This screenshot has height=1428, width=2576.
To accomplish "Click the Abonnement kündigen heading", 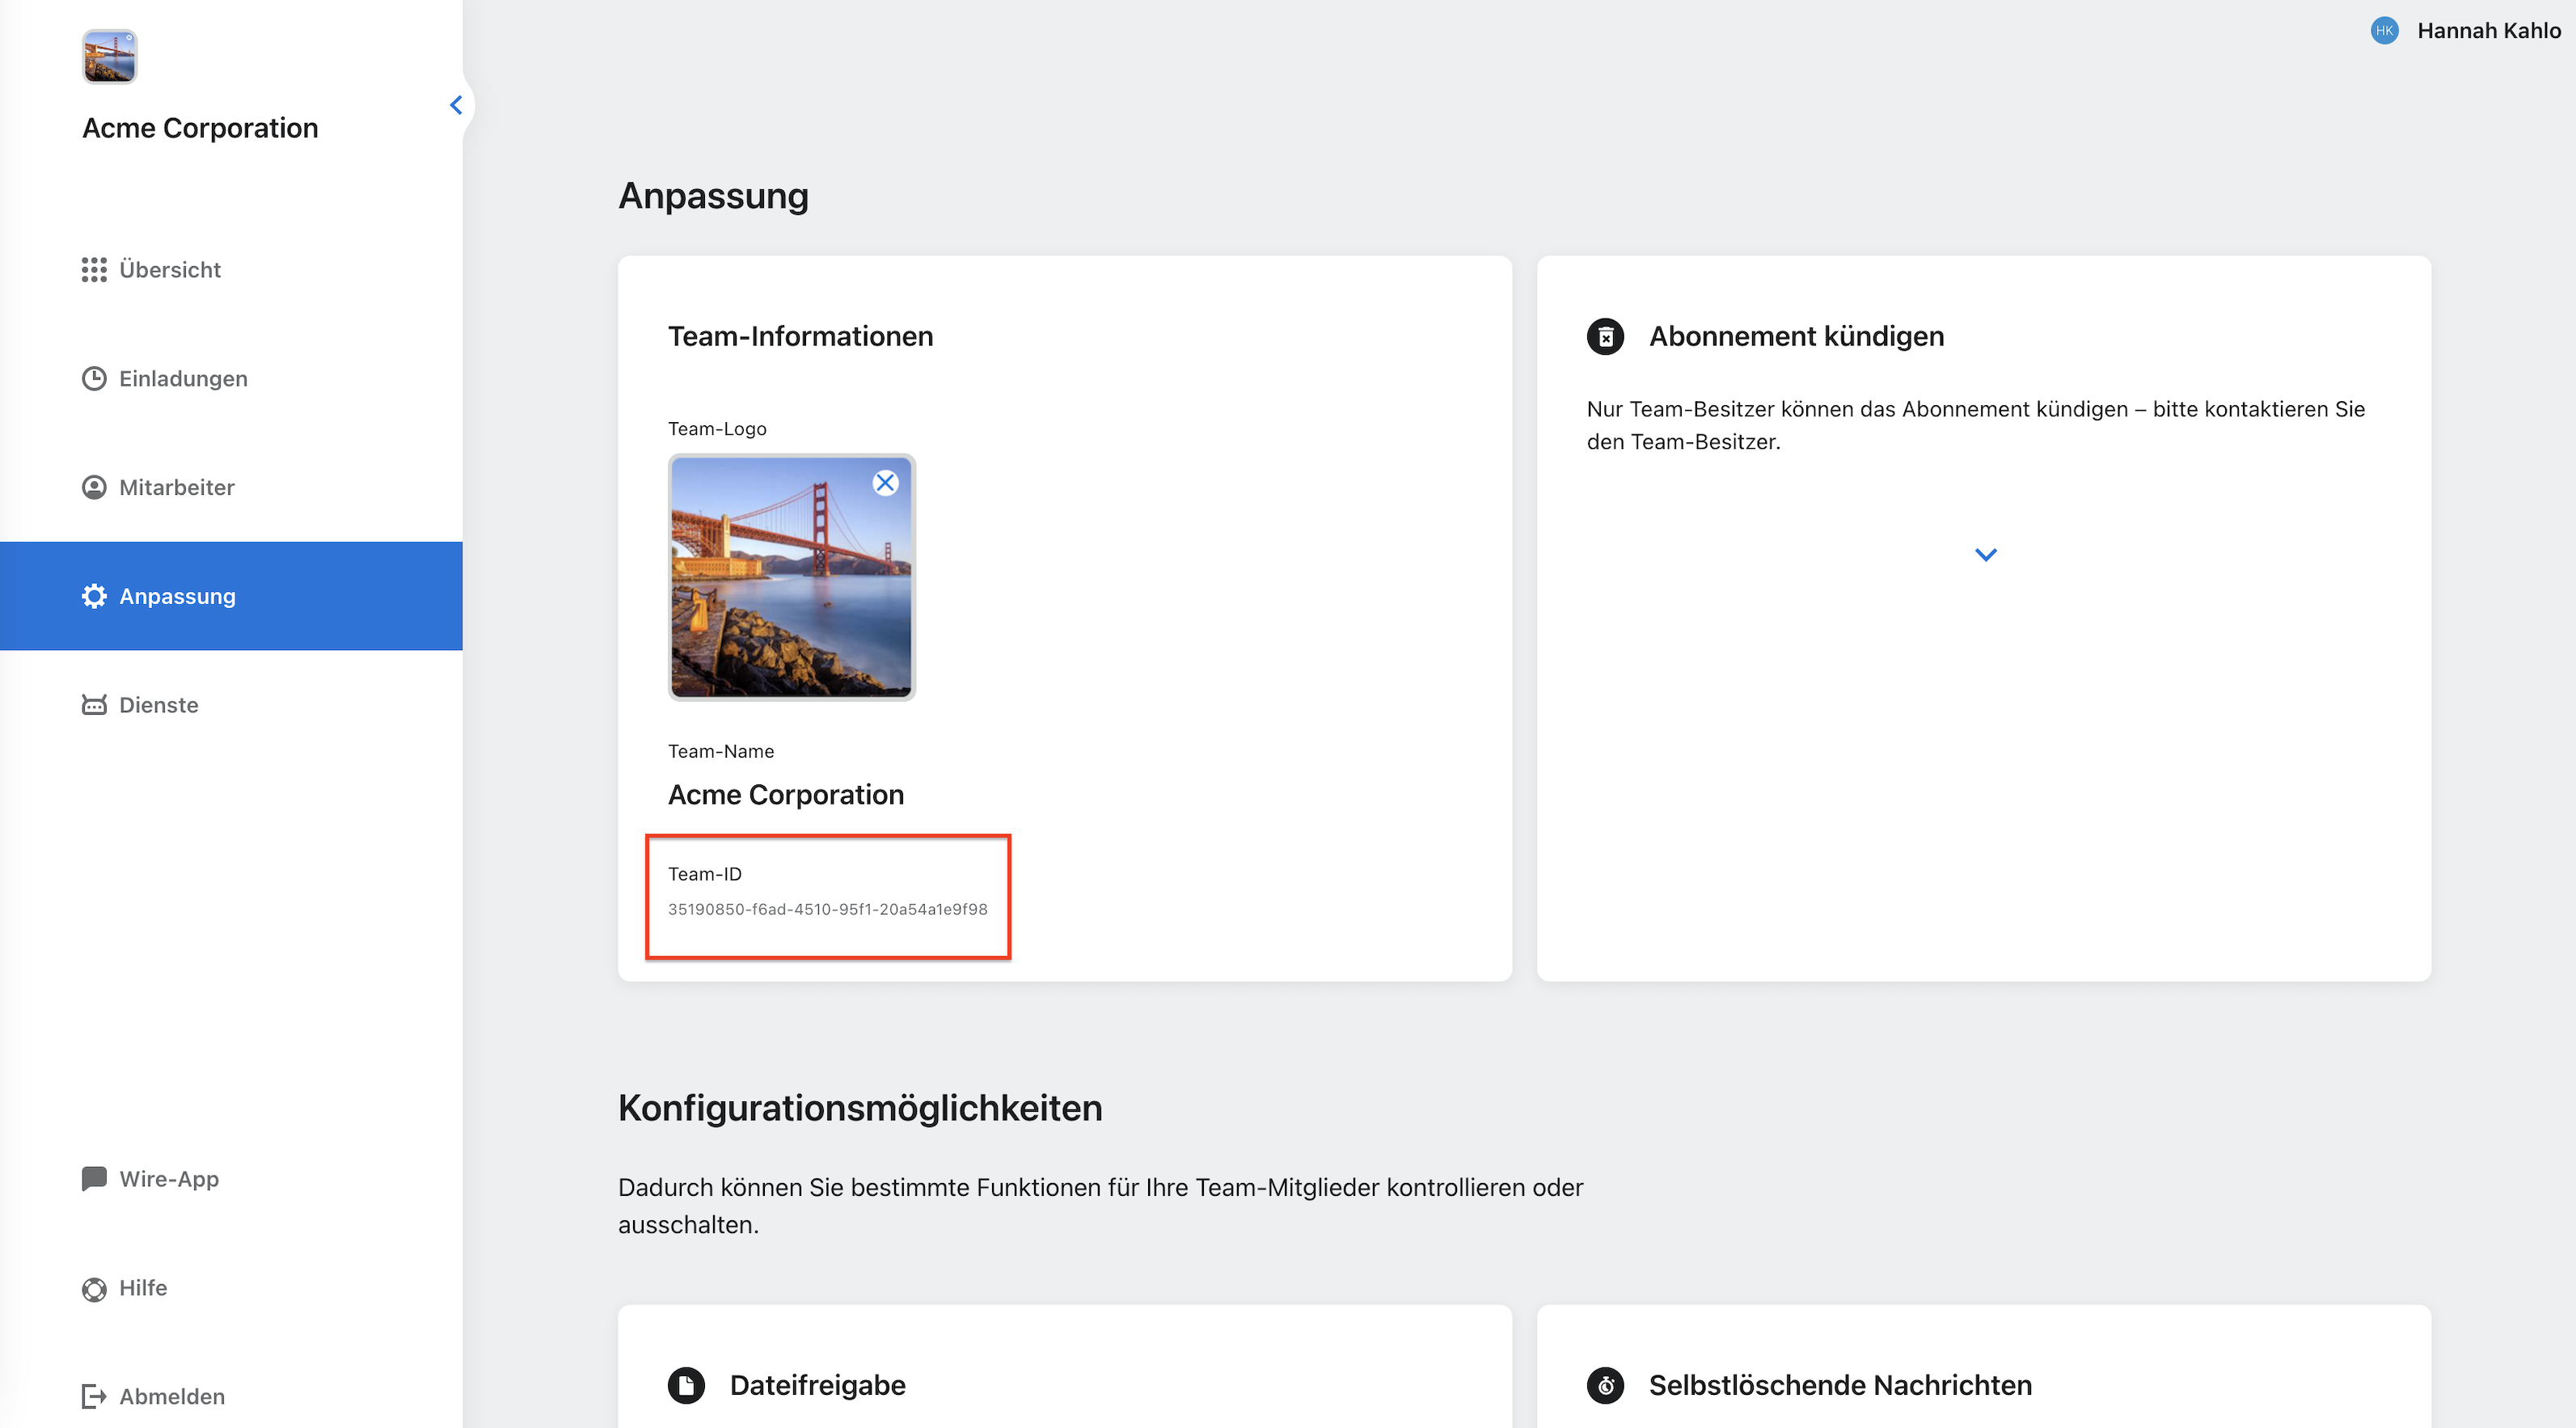I will pyautogui.click(x=1797, y=337).
